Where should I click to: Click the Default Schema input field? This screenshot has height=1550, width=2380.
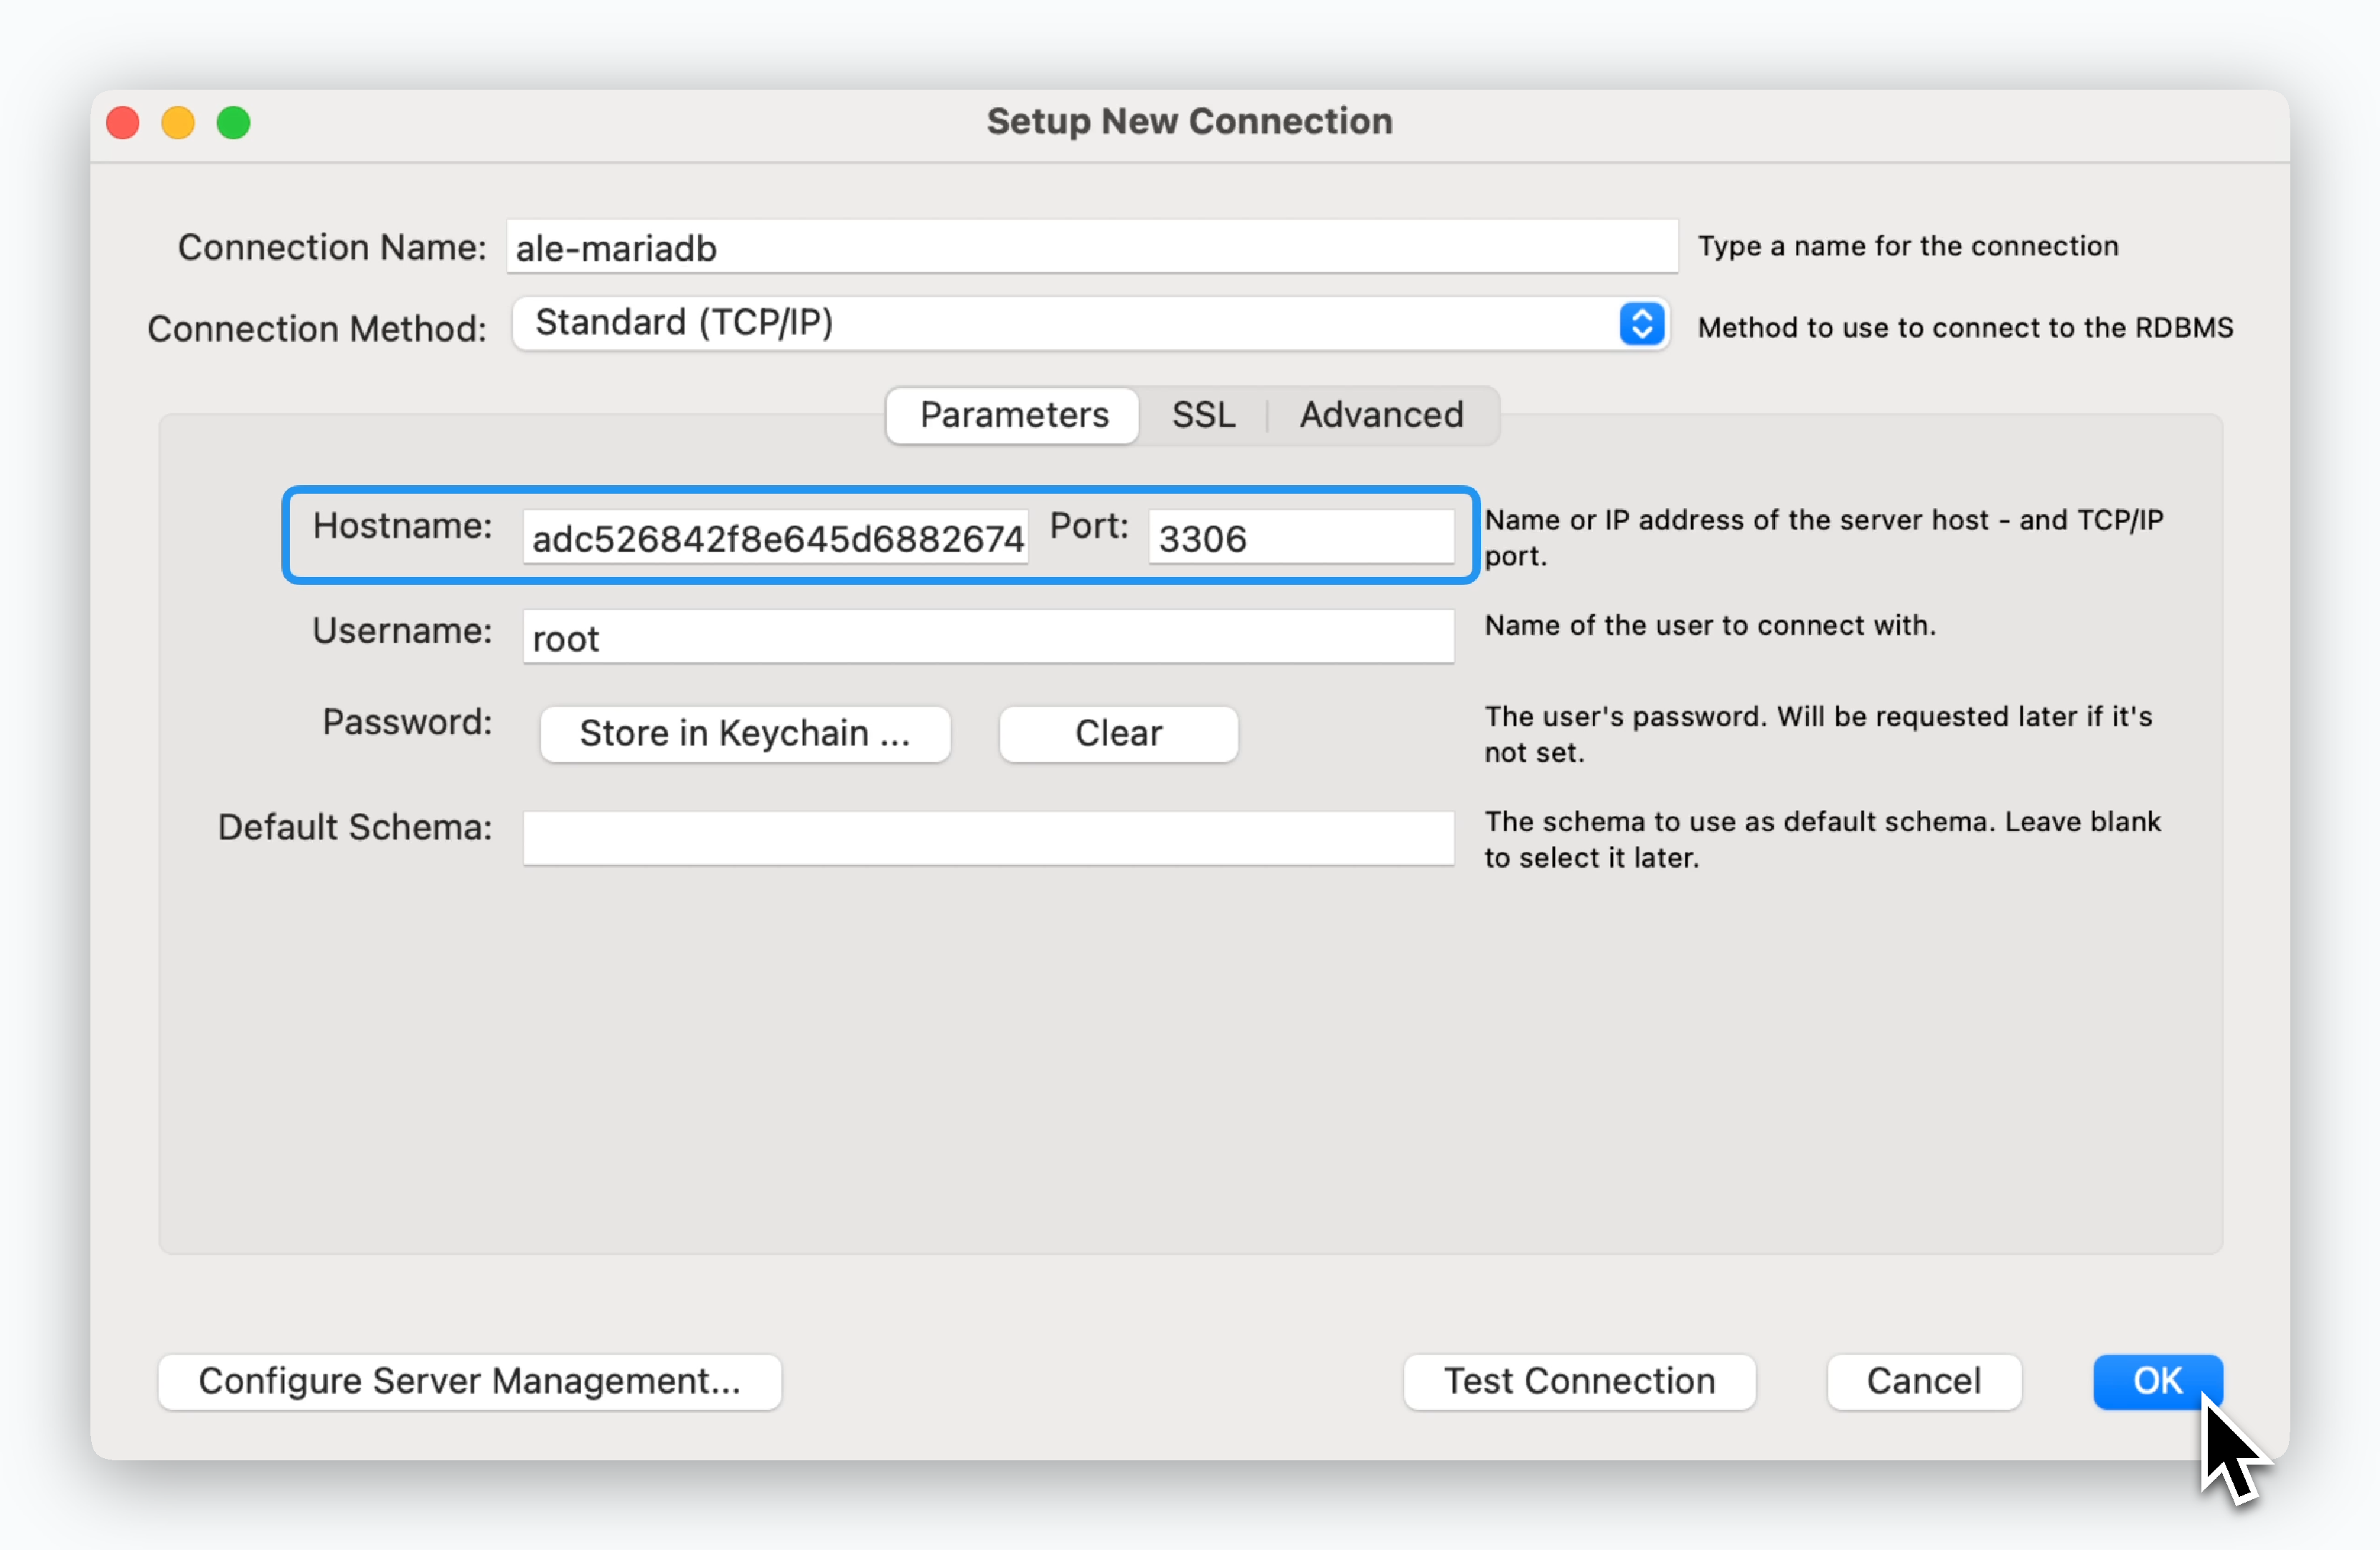click(988, 838)
